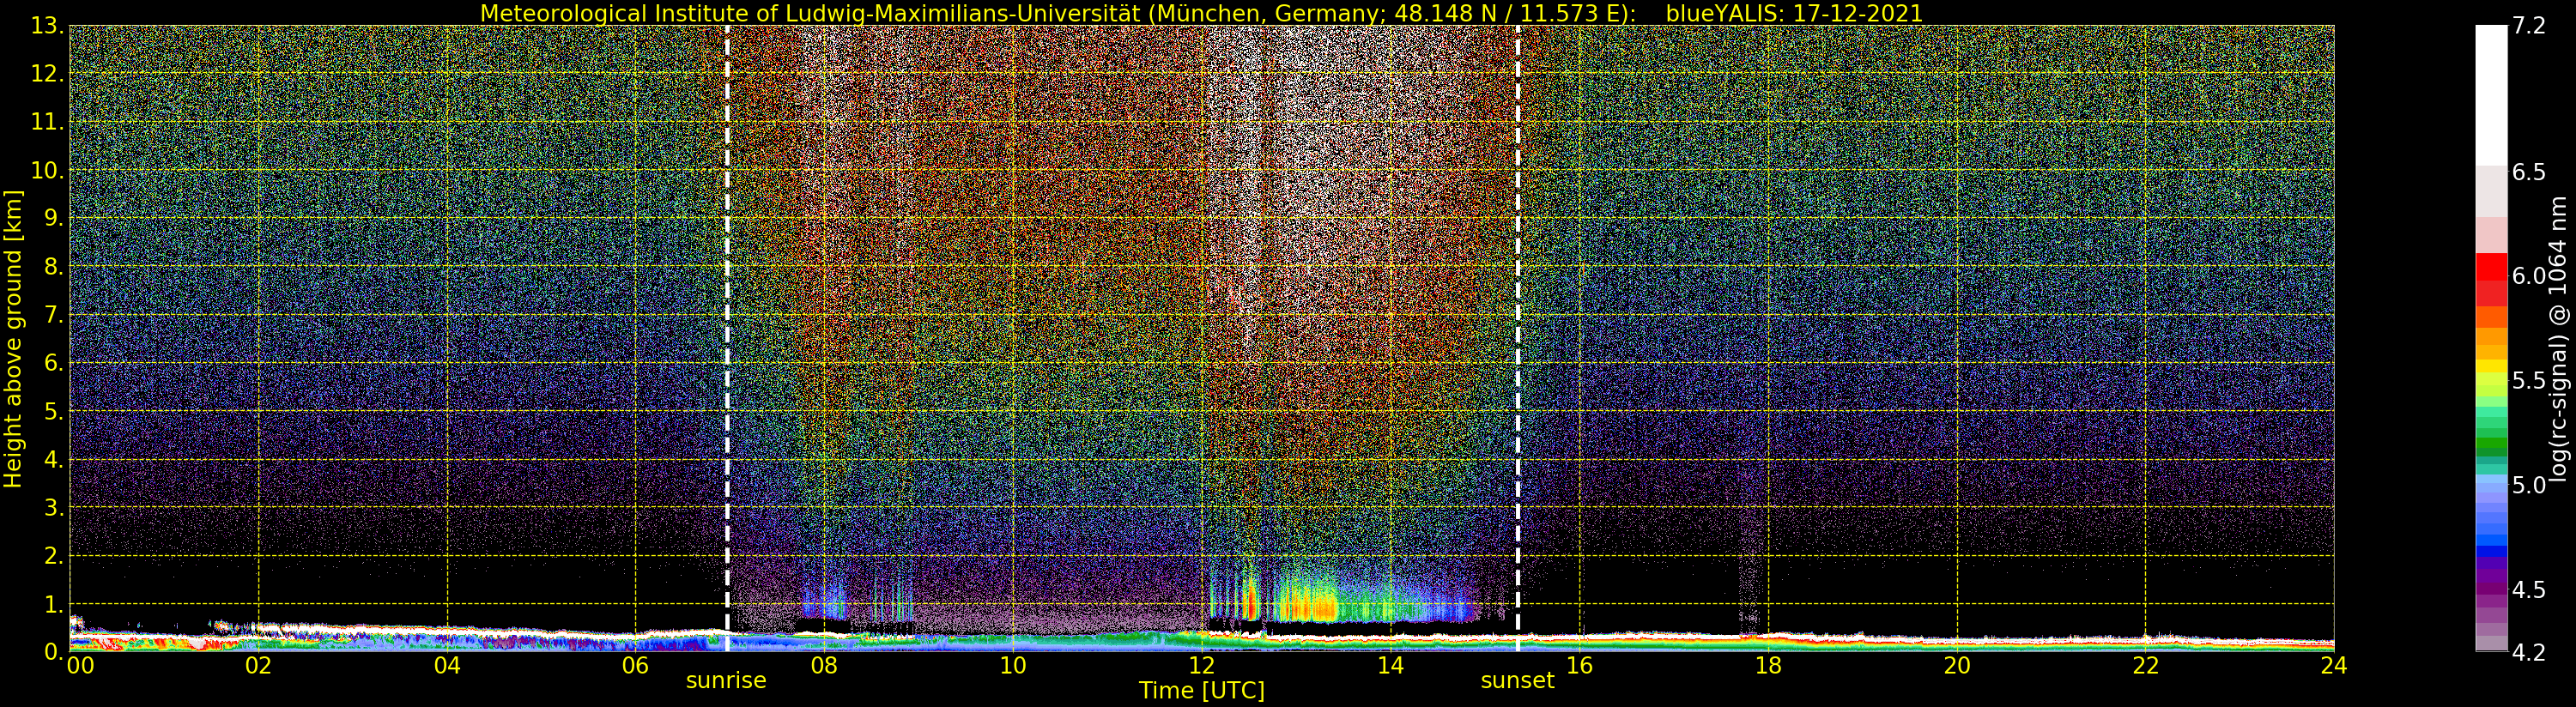
Task: Click the time axis tick label 06
Action: [635, 665]
